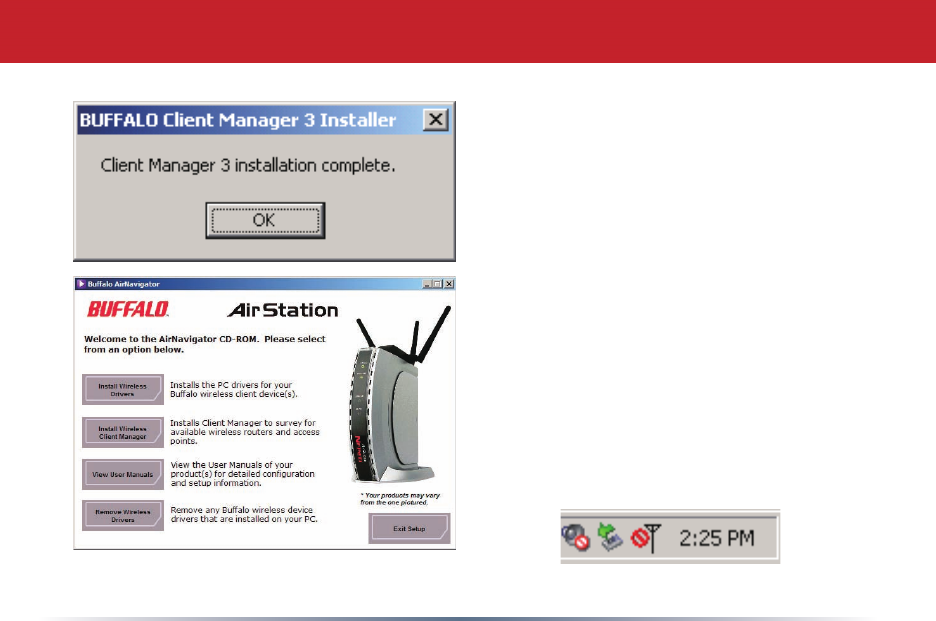Minimize the Buffalo AirNavigator window

(x=427, y=284)
